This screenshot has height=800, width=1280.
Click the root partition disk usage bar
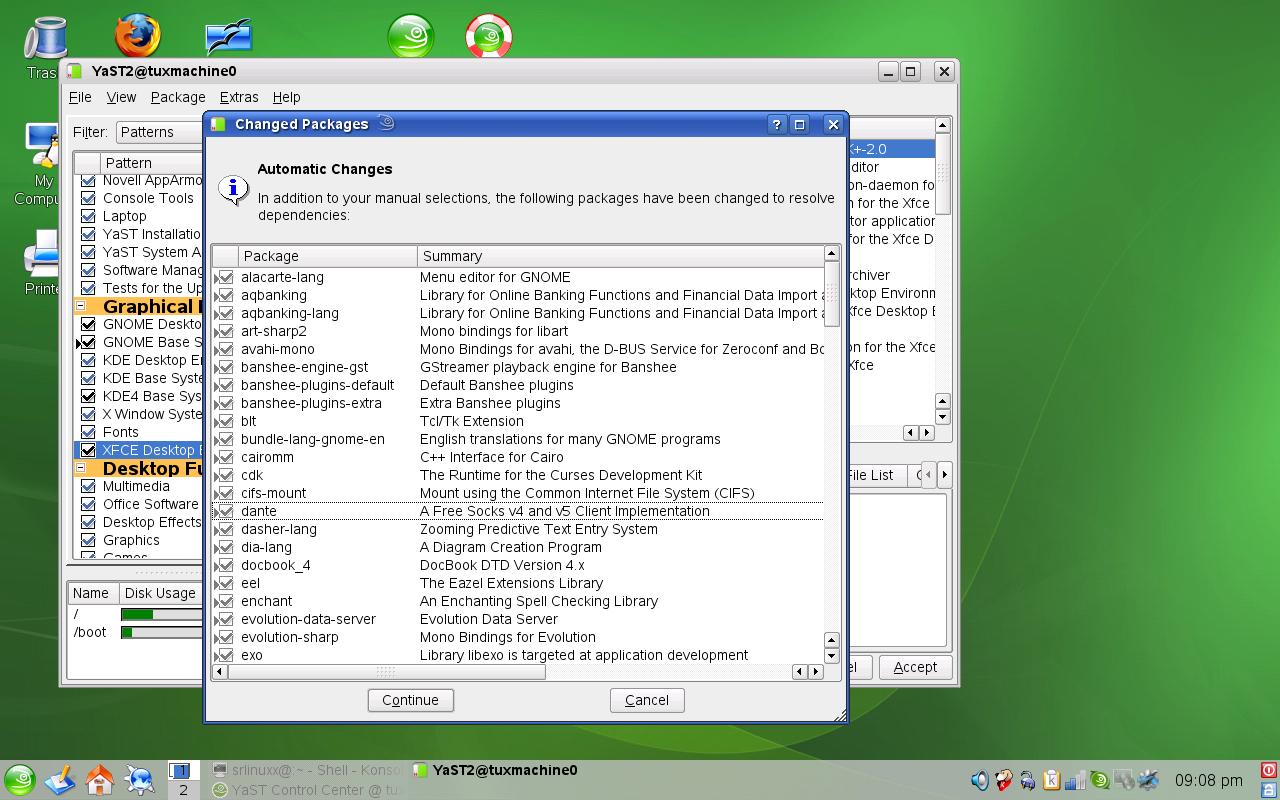(162, 614)
